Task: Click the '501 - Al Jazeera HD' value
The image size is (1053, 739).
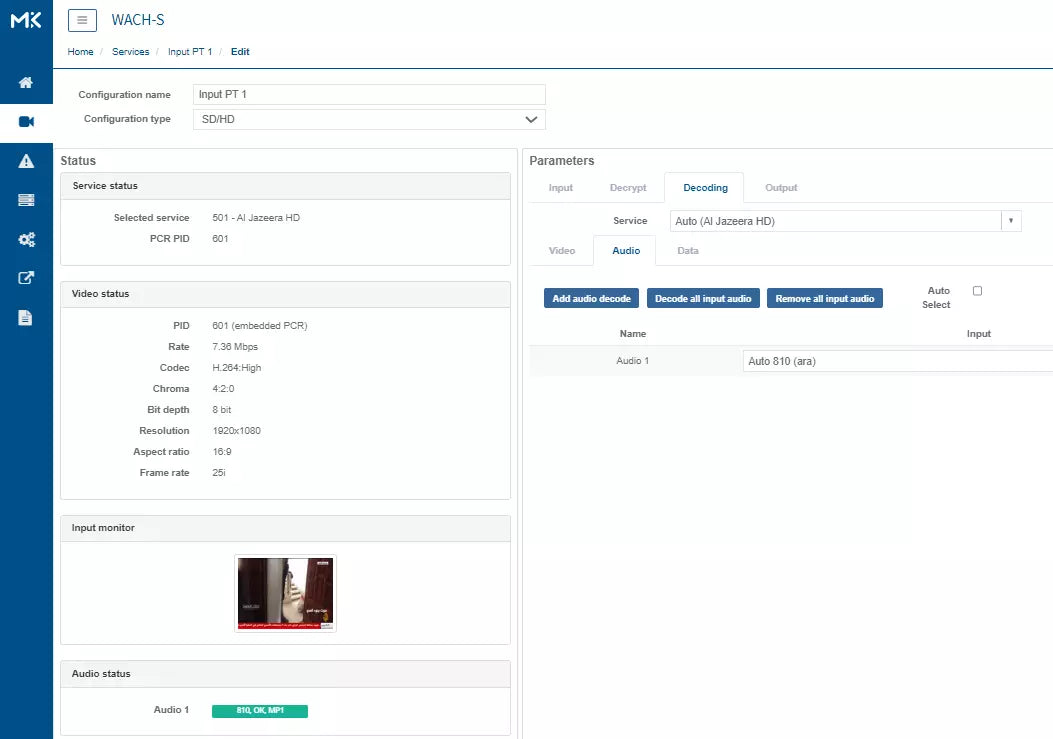Action: [x=256, y=218]
